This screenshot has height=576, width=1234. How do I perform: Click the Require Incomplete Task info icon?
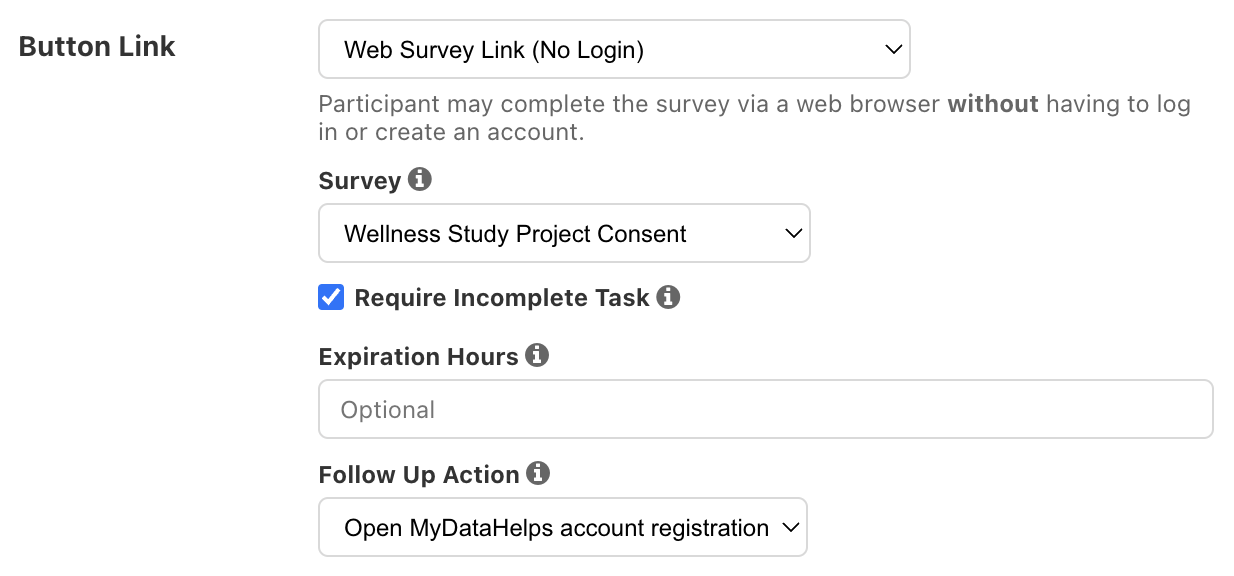[x=669, y=297]
